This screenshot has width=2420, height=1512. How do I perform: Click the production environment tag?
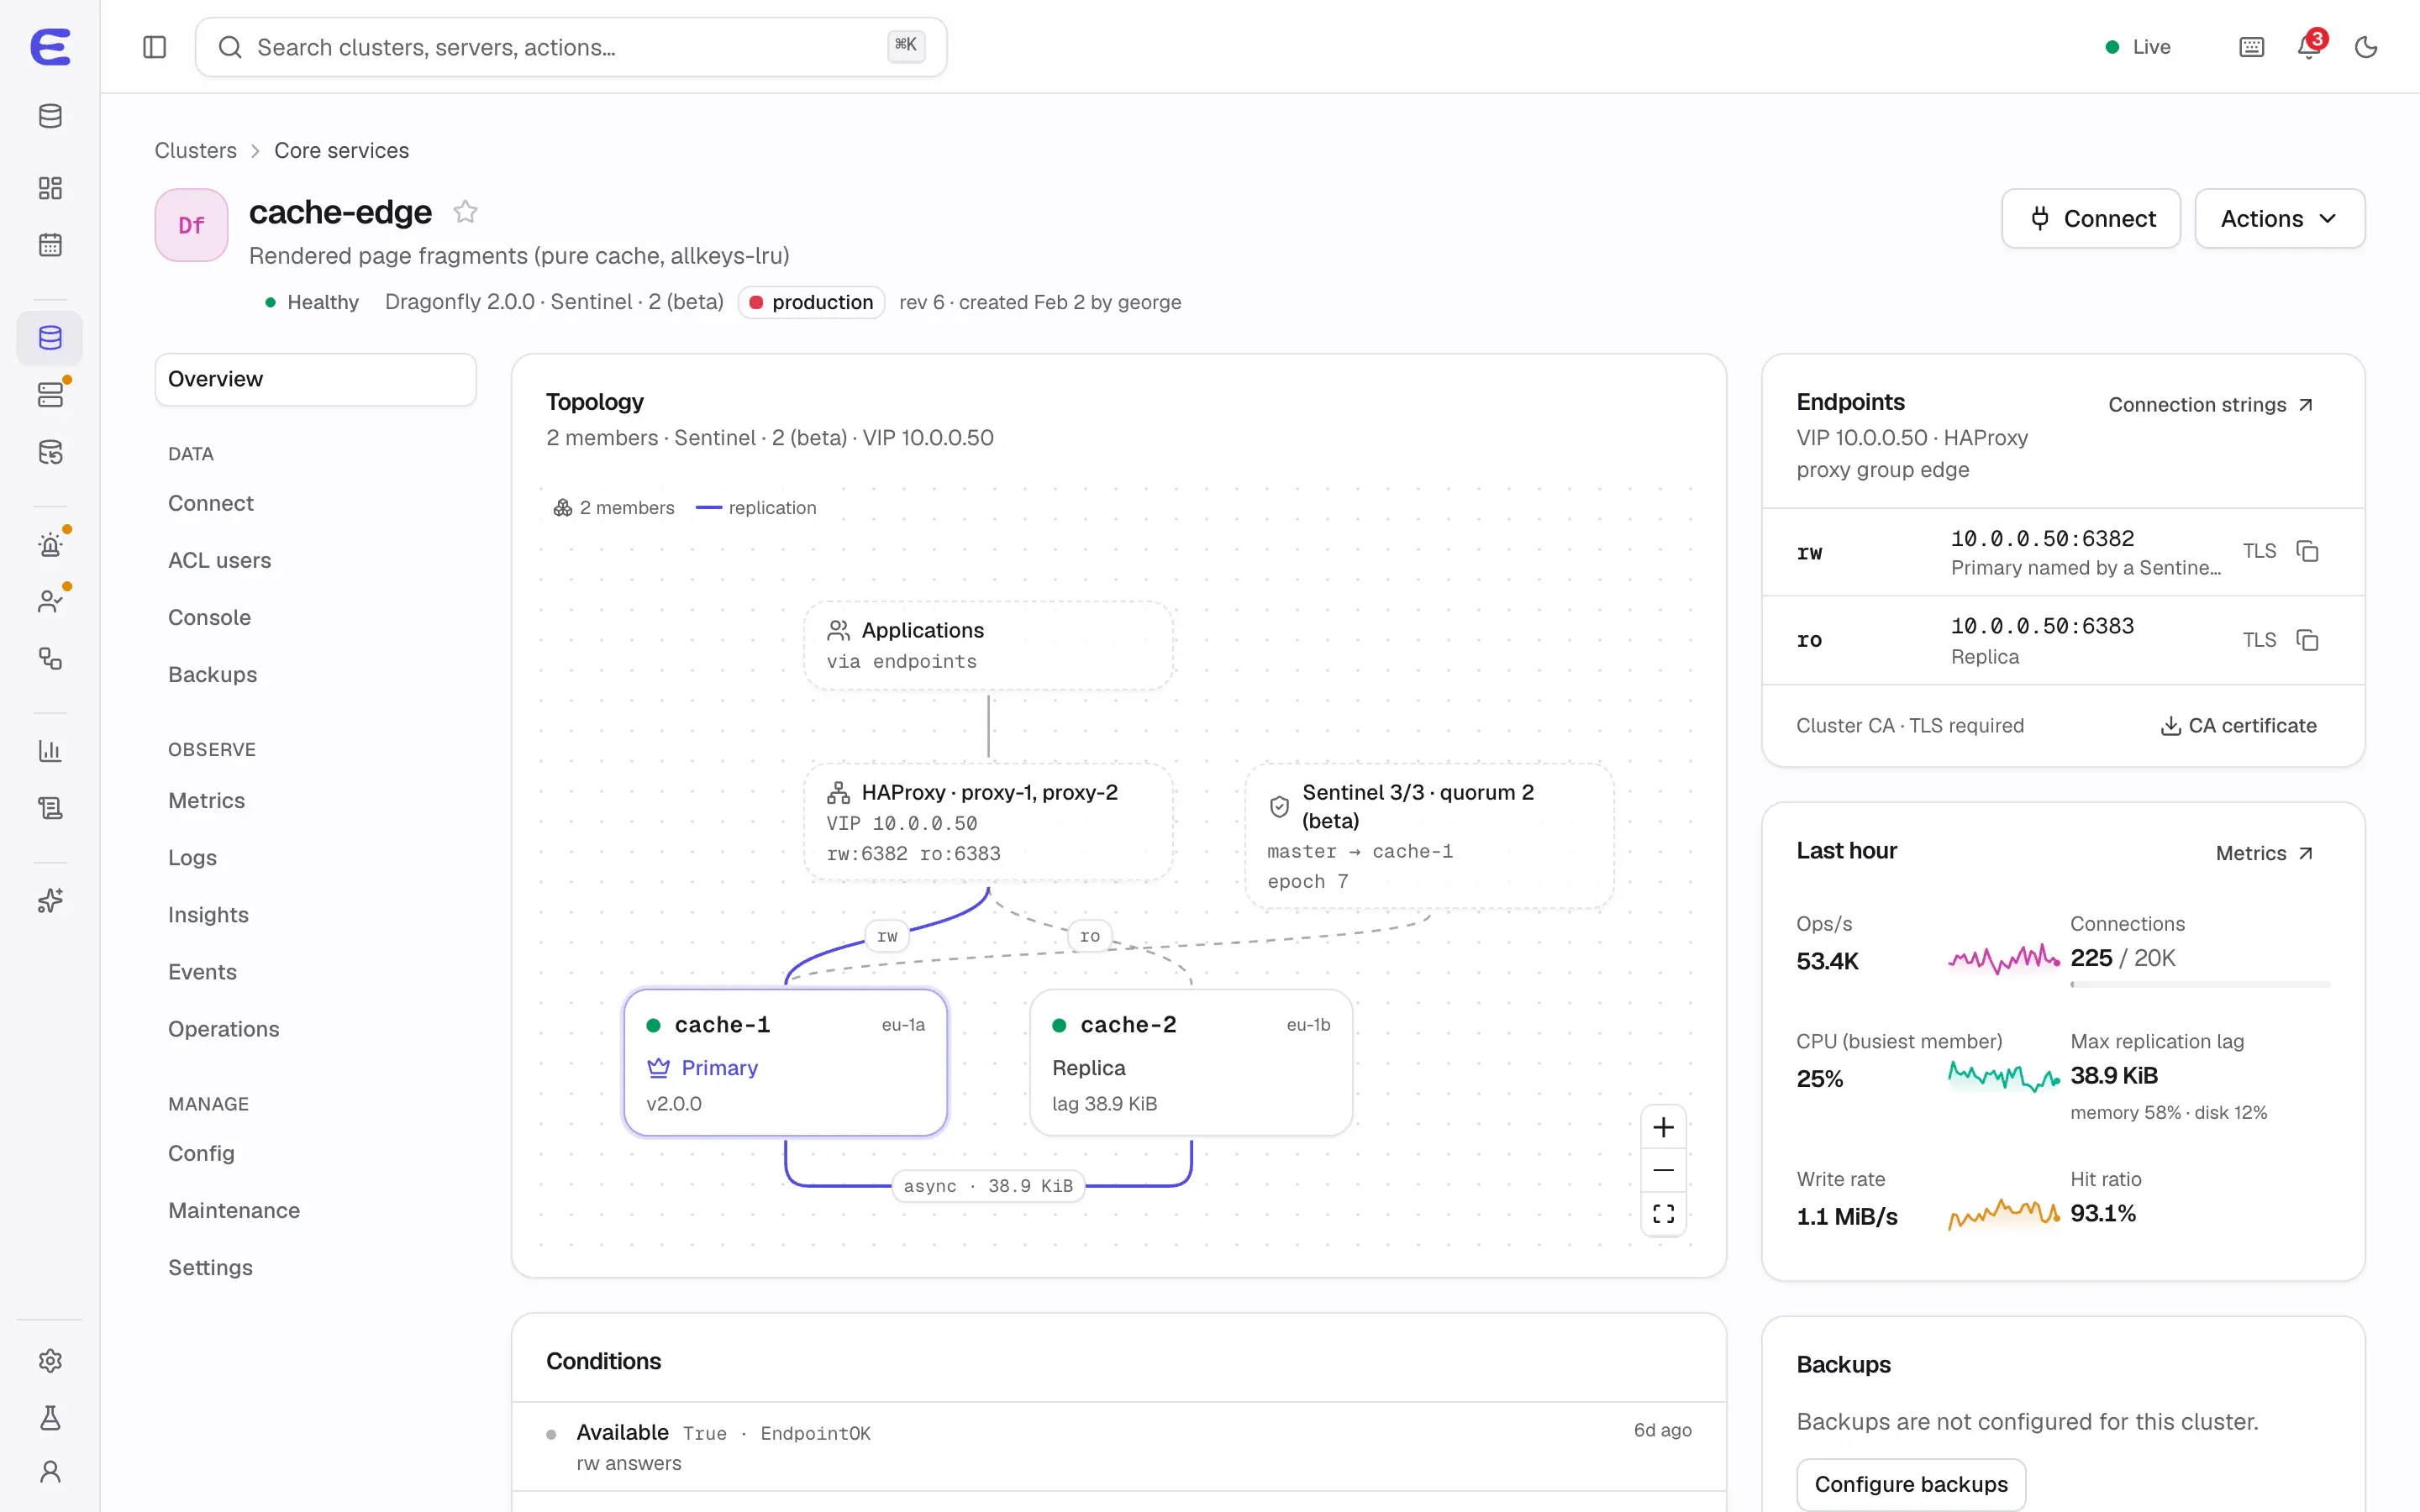811,302
